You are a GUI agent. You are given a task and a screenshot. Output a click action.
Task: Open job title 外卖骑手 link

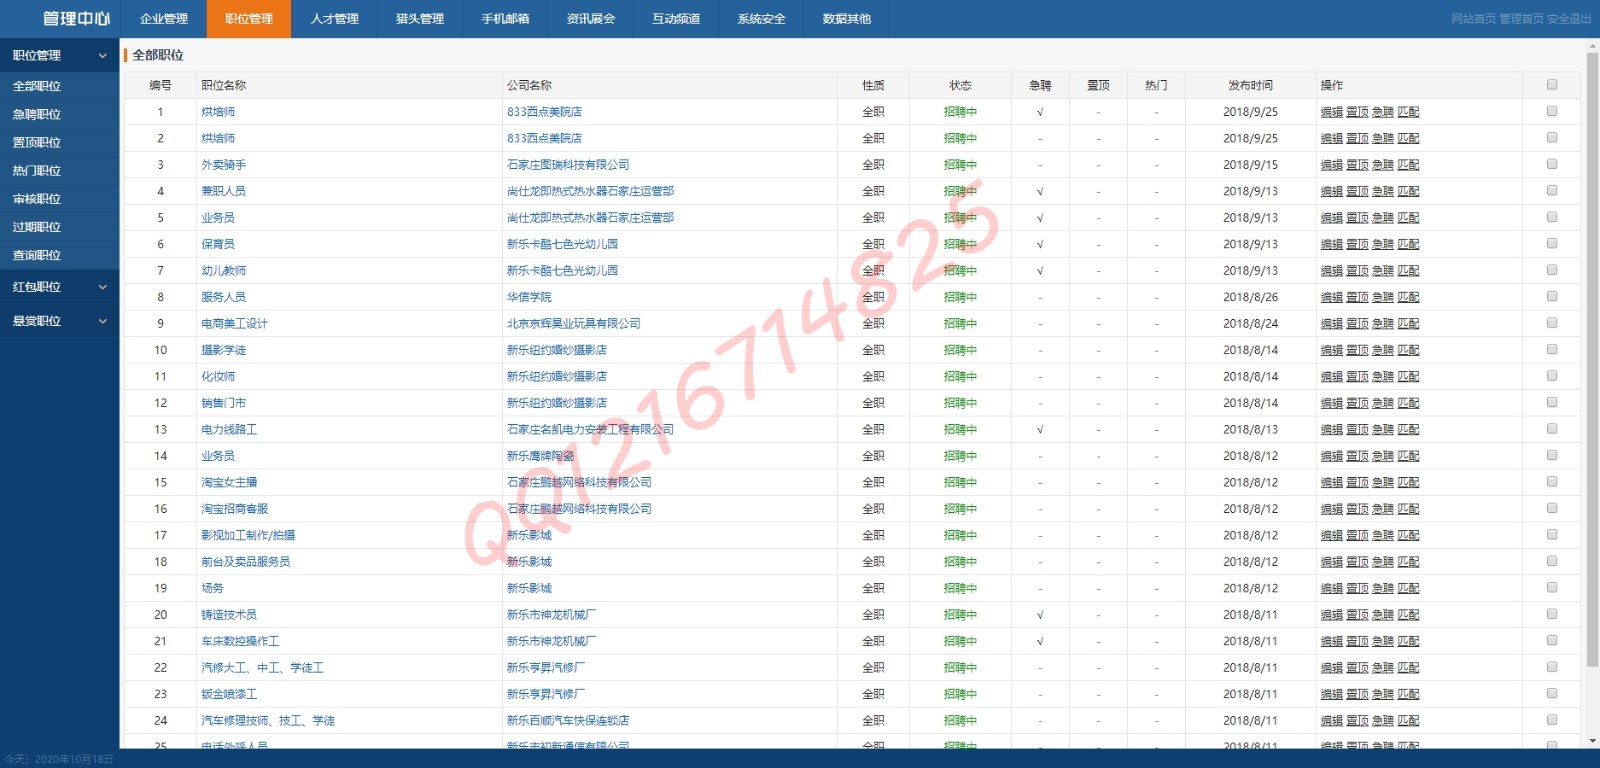click(223, 165)
